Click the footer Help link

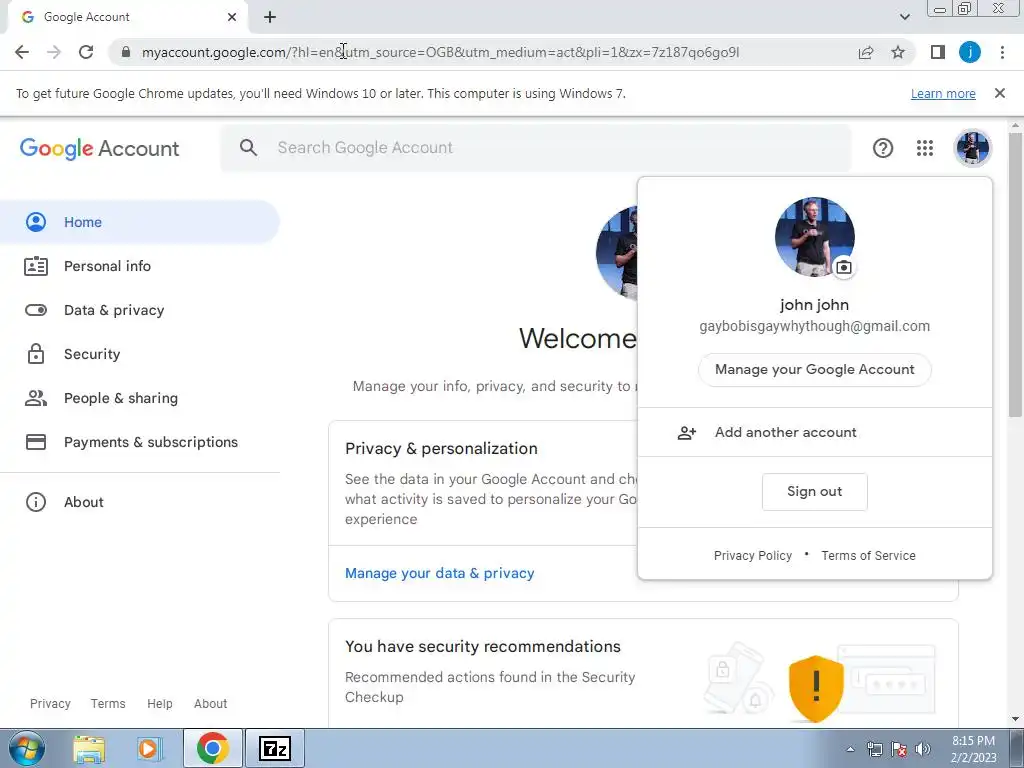pyautogui.click(x=159, y=704)
